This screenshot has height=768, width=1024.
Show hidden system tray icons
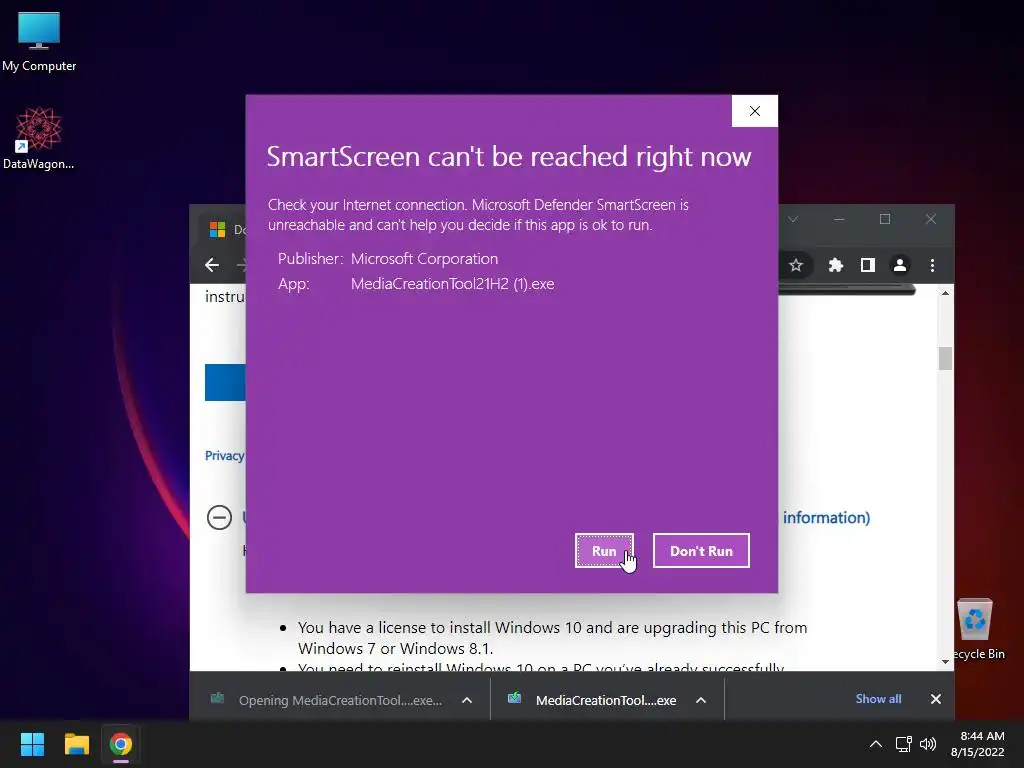(876, 744)
